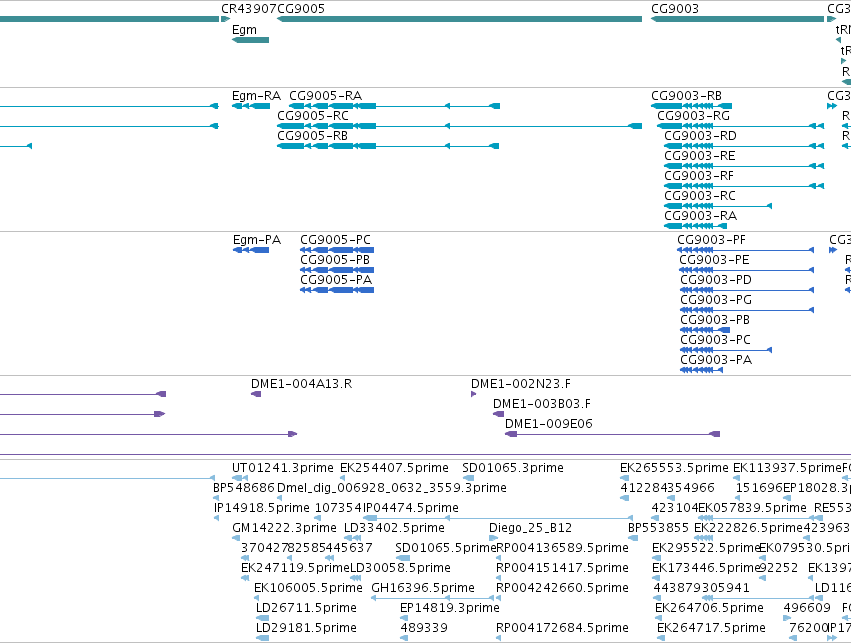Select the CG9003-PB CDS label
The height and width of the screenshot is (643, 851).
(x=715, y=320)
